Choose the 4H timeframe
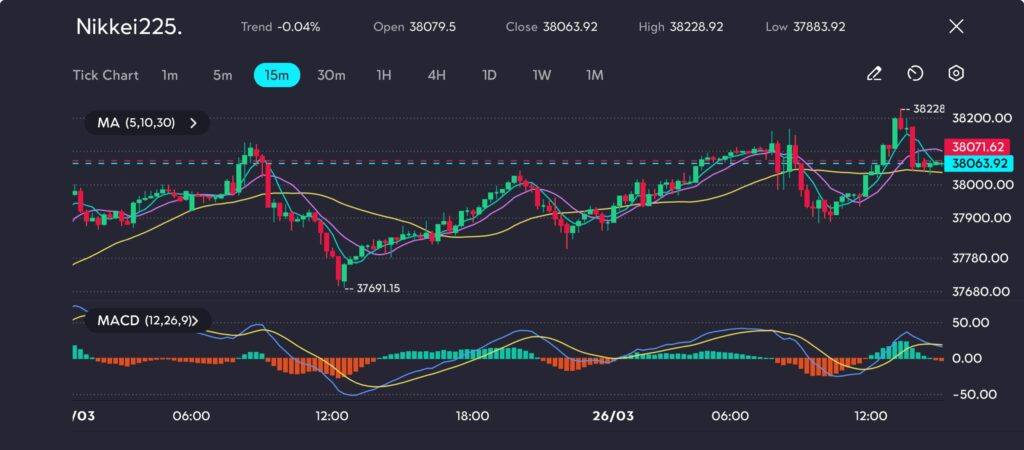The height and width of the screenshot is (450, 1024). [436, 75]
